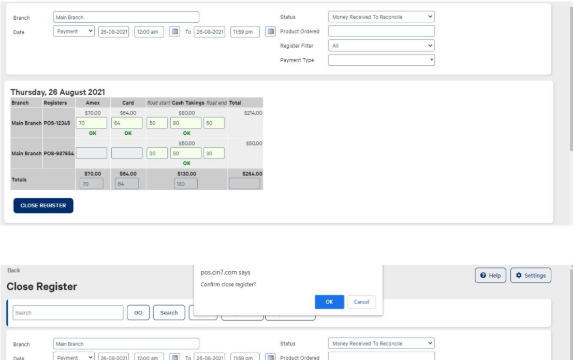Open calendar picker for start date
573x360 pixels.
pyautogui.click(x=175, y=32)
